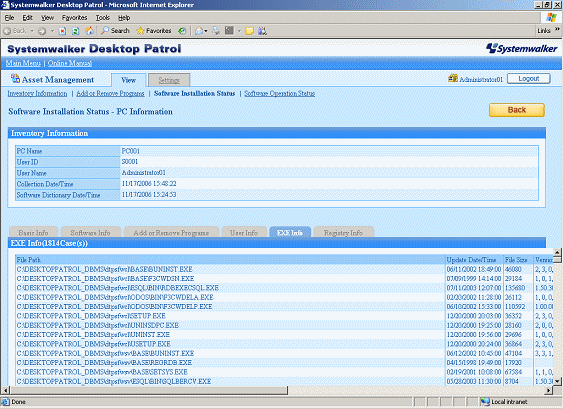The height and width of the screenshot is (409, 563).
Task: Follow the Main Menu link
Action: (23, 63)
